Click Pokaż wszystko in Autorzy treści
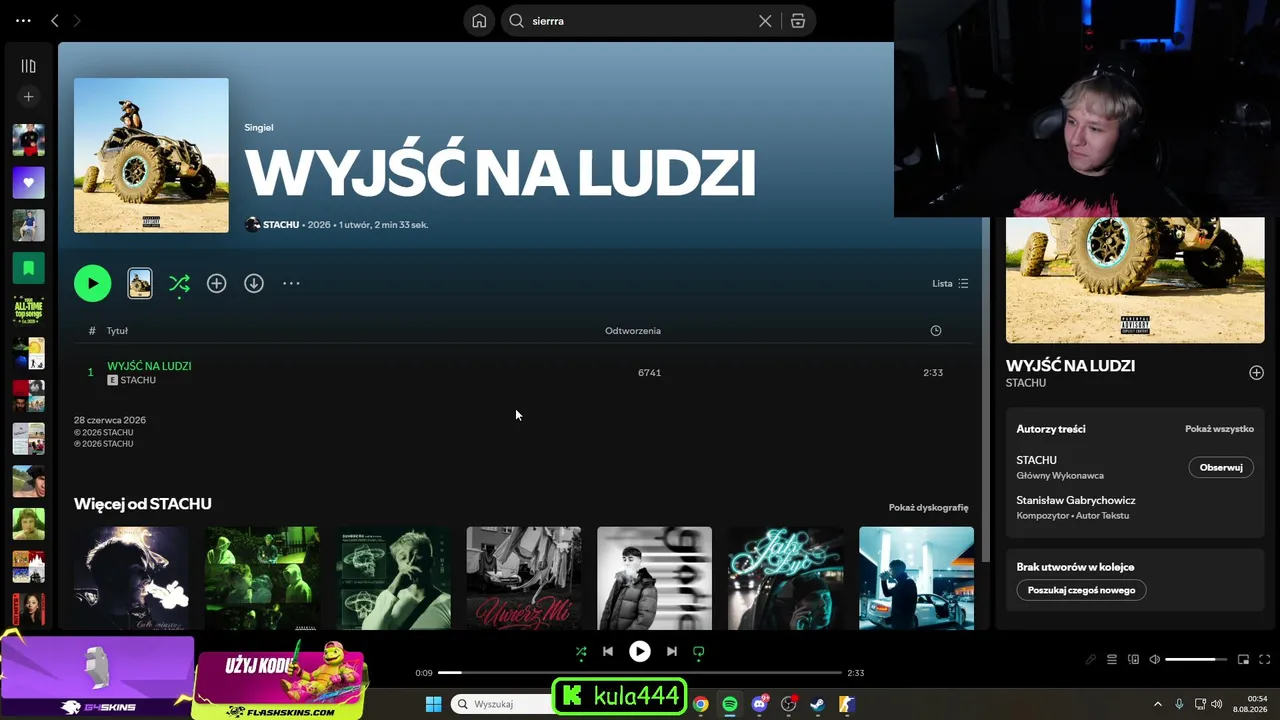The width and height of the screenshot is (1280, 720). coord(1219,429)
